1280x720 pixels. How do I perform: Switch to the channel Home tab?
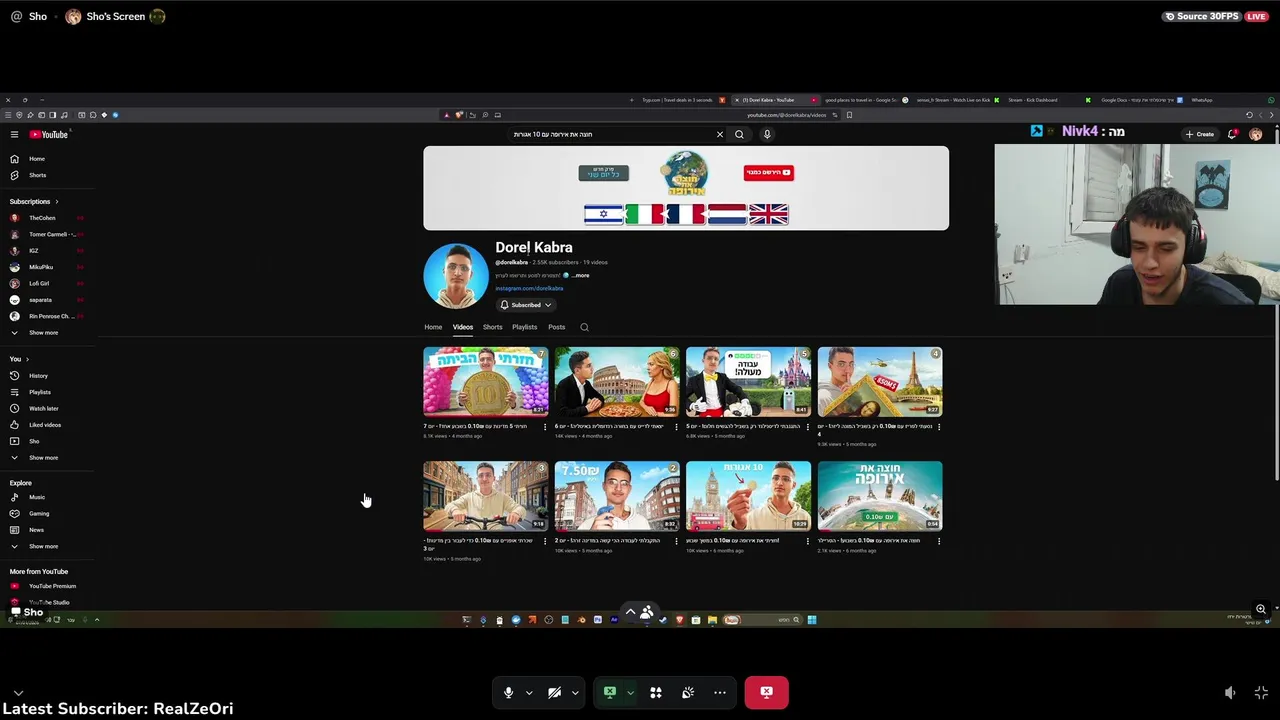coord(433,327)
